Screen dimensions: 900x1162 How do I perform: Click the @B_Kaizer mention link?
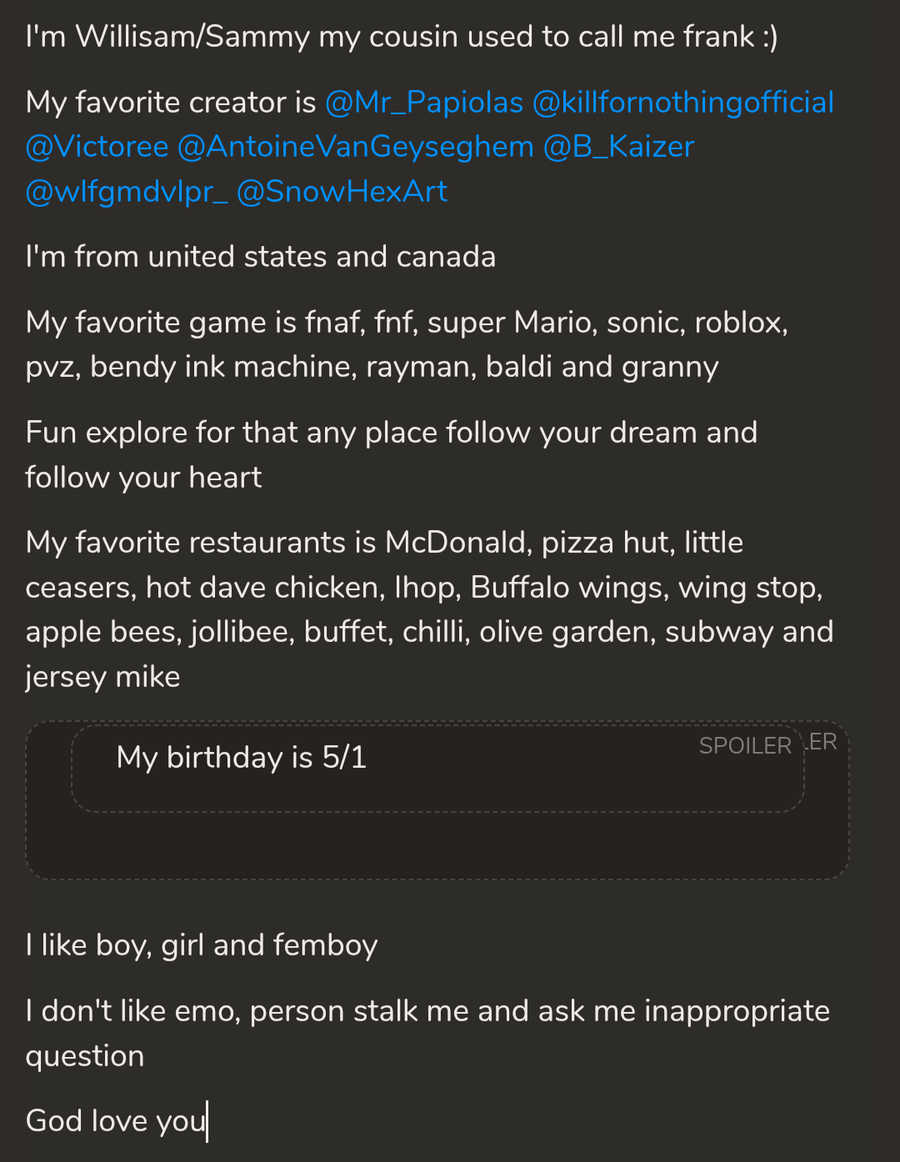(618, 147)
